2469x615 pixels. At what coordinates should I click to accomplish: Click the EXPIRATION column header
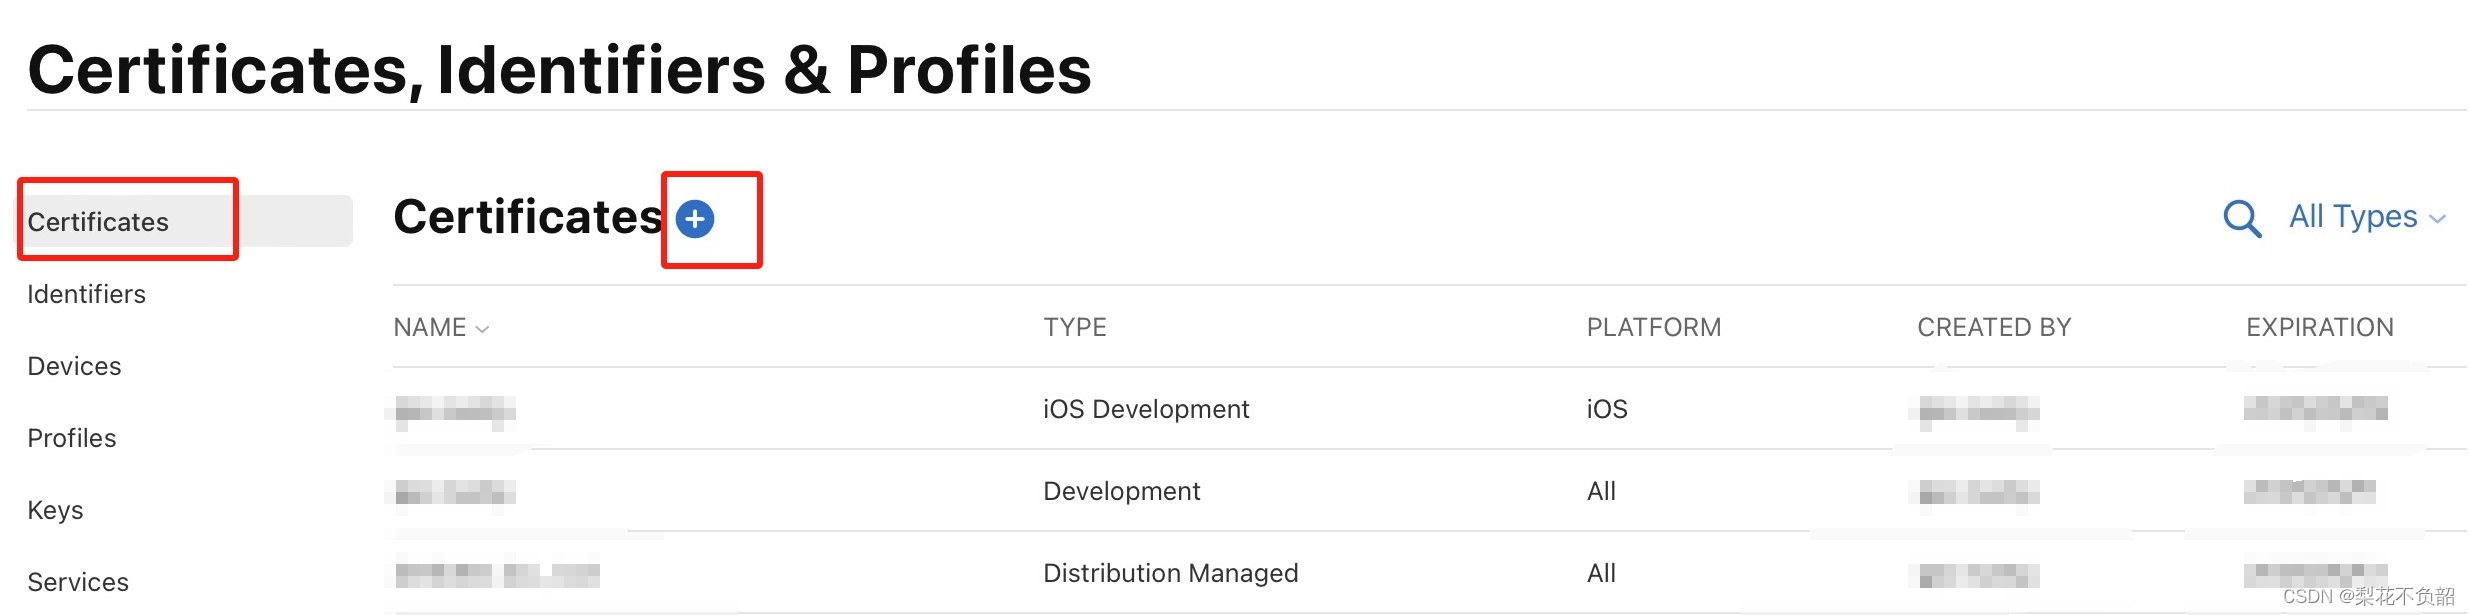click(2320, 328)
